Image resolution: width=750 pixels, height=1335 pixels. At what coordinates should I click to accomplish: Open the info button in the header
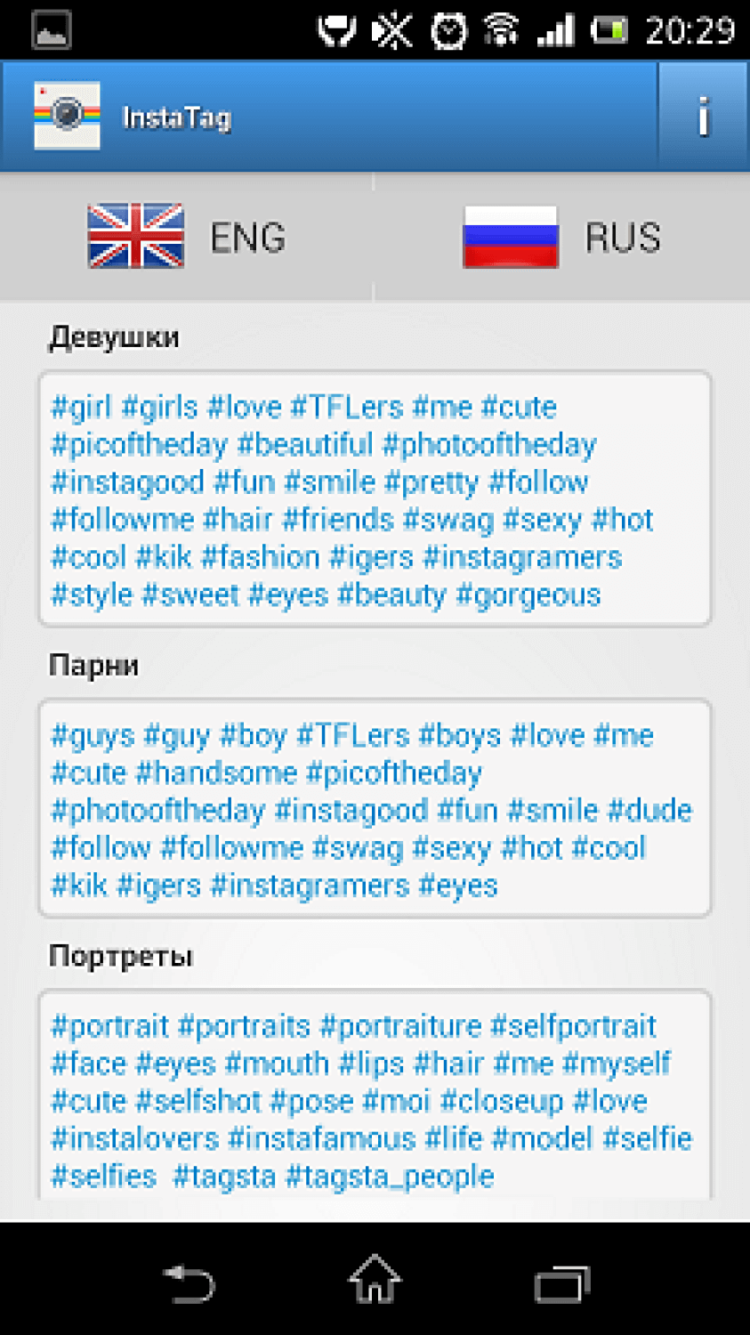(703, 117)
